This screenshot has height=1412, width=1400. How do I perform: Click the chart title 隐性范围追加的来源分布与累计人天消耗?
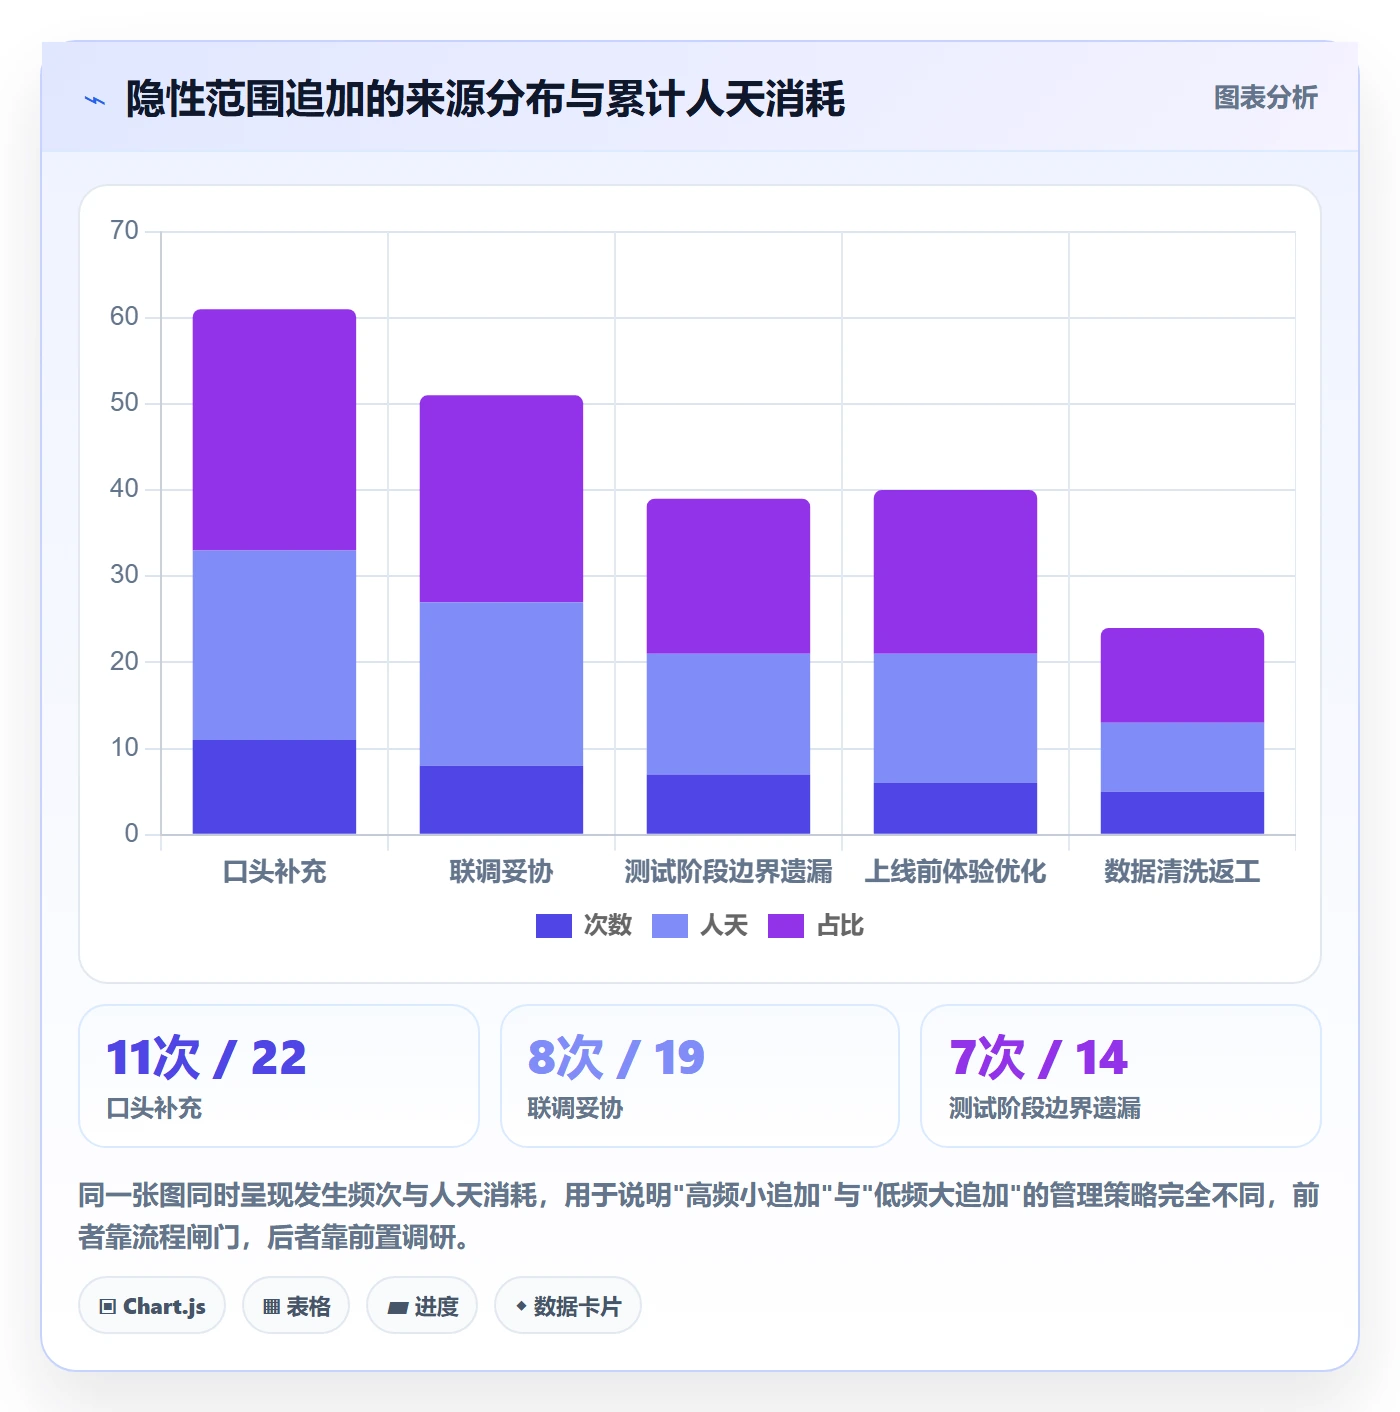[485, 99]
